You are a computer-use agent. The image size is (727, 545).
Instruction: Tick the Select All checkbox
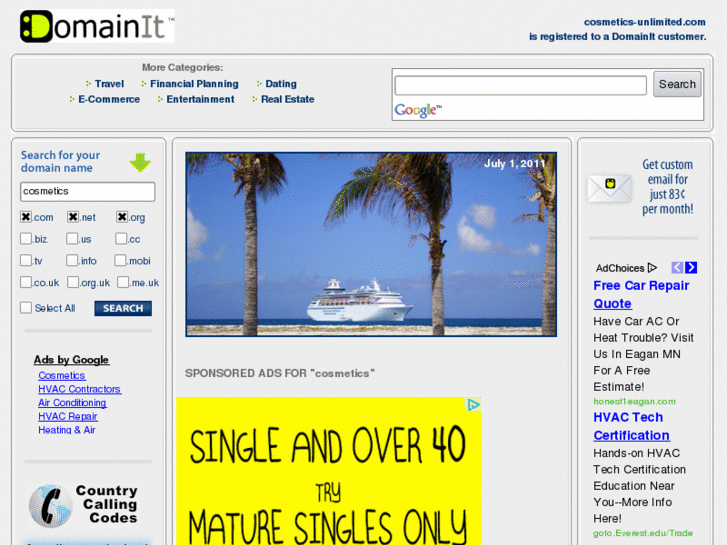pyautogui.click(x=26, y=308)
